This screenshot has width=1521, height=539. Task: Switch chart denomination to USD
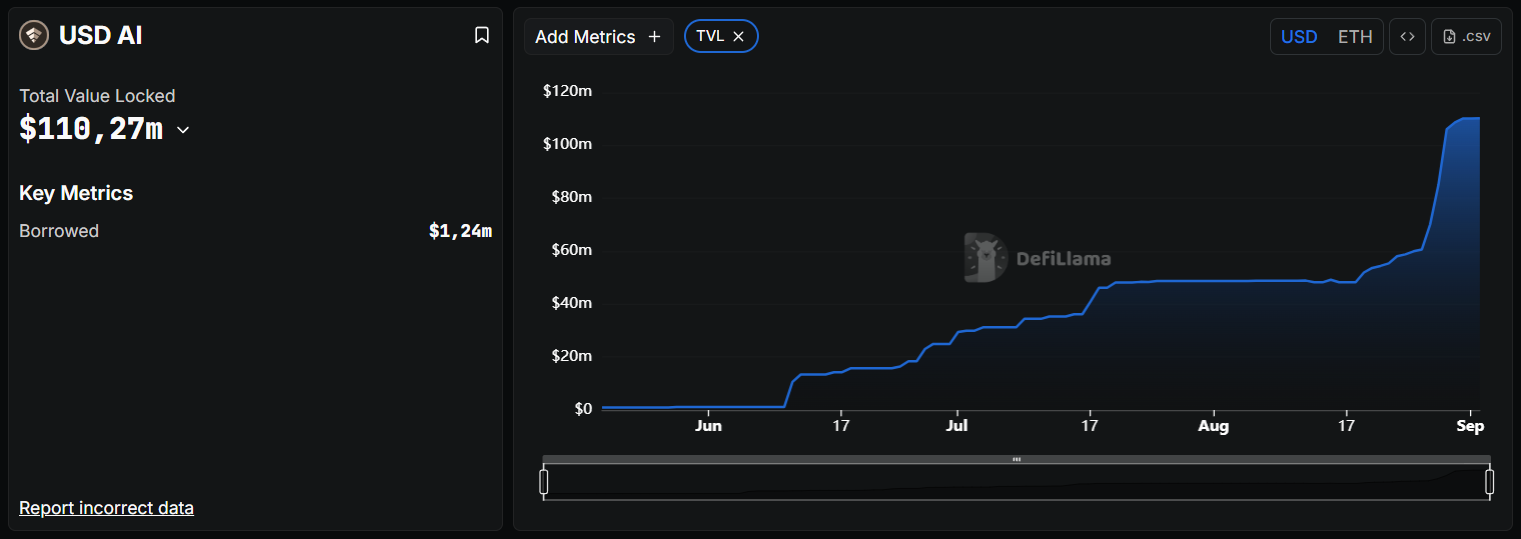click(x=1299, y=37)
